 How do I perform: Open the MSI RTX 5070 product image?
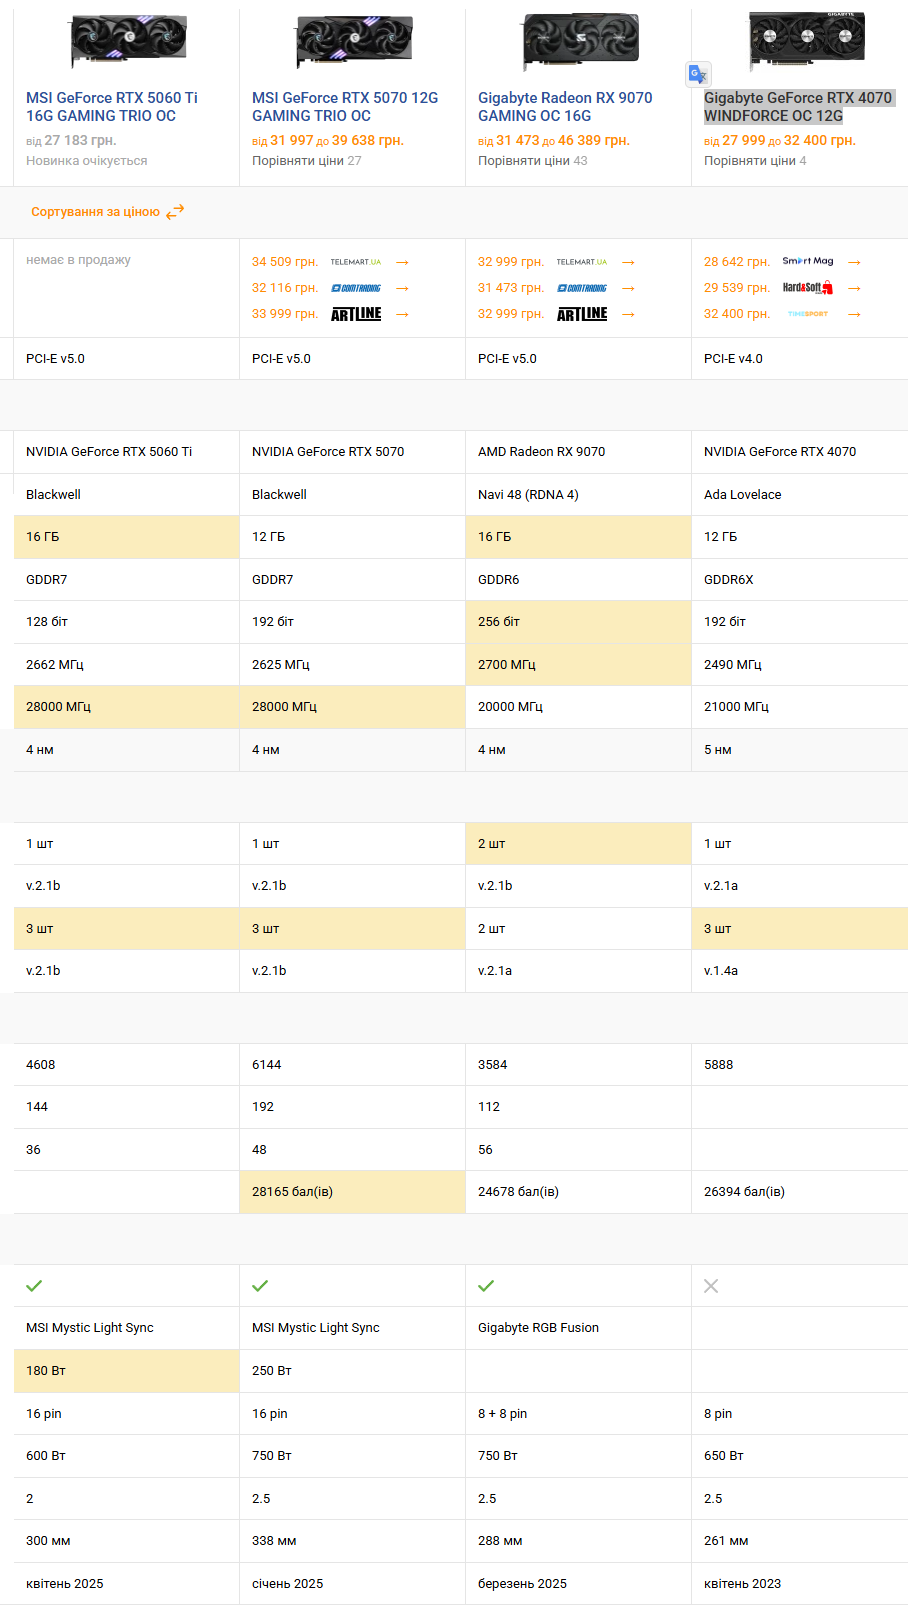pyautogui.click(x=353, y=41)
